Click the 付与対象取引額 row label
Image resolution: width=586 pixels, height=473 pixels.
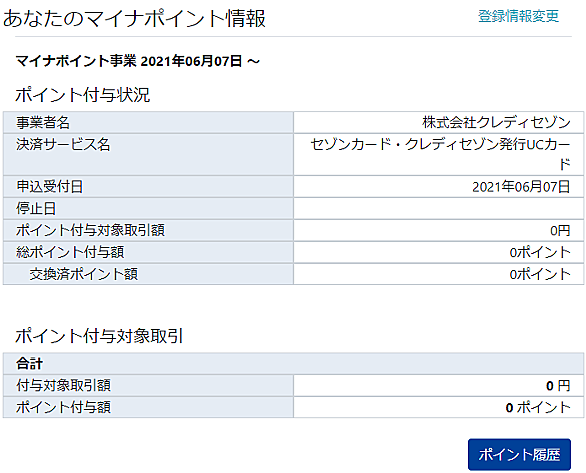click(63, 385)
